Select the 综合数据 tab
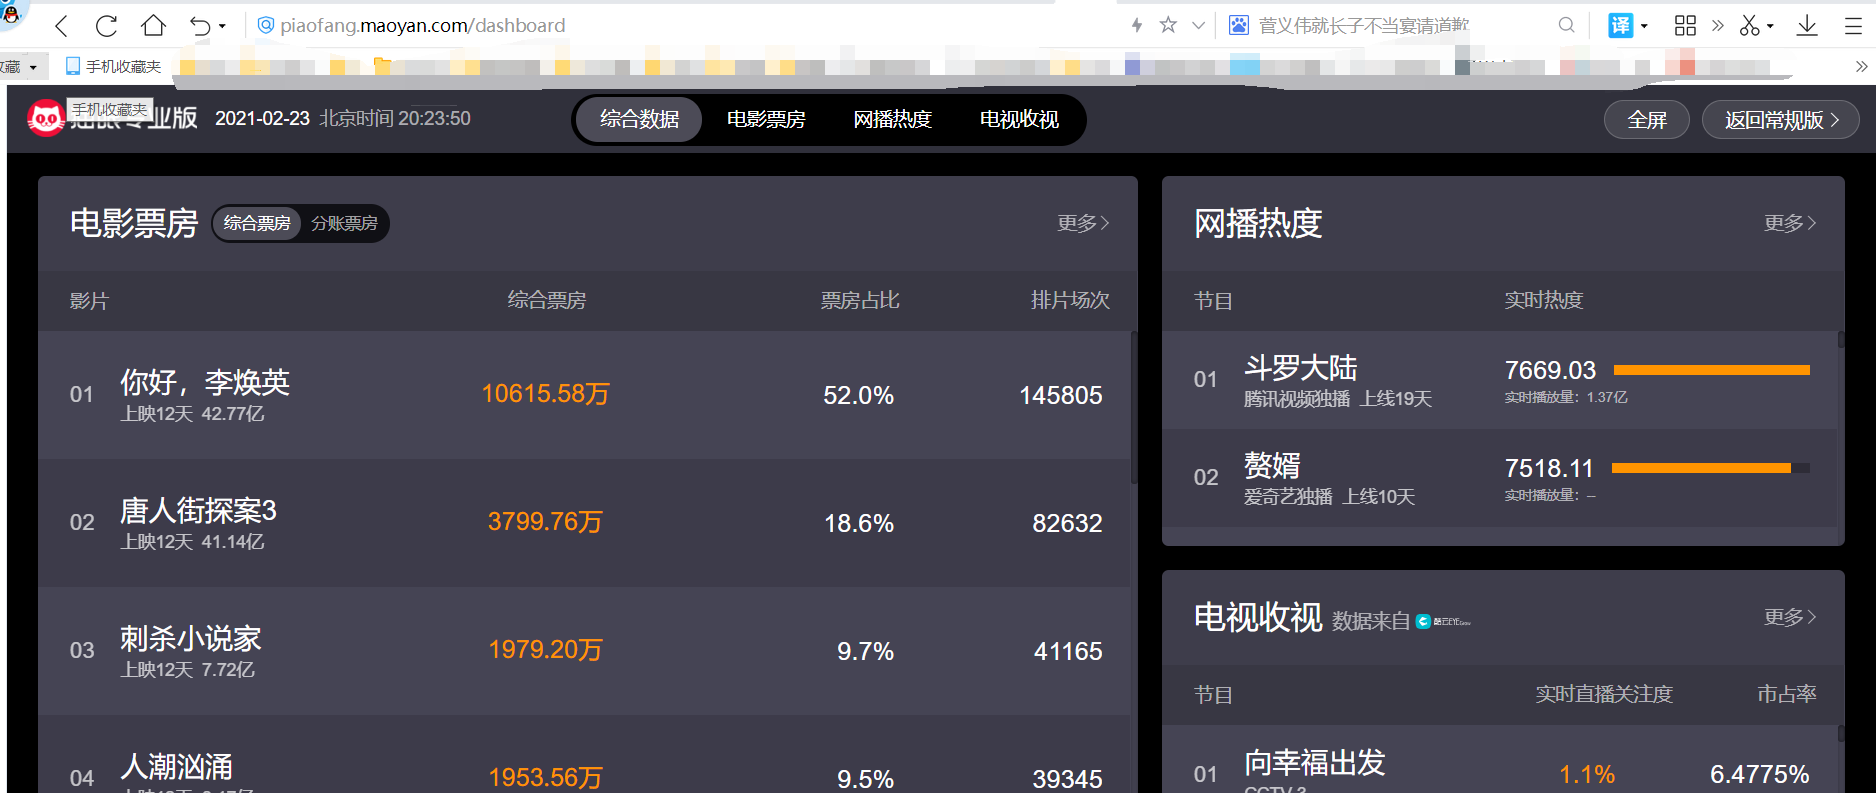 pyautogui.click(x=639, y=119)
